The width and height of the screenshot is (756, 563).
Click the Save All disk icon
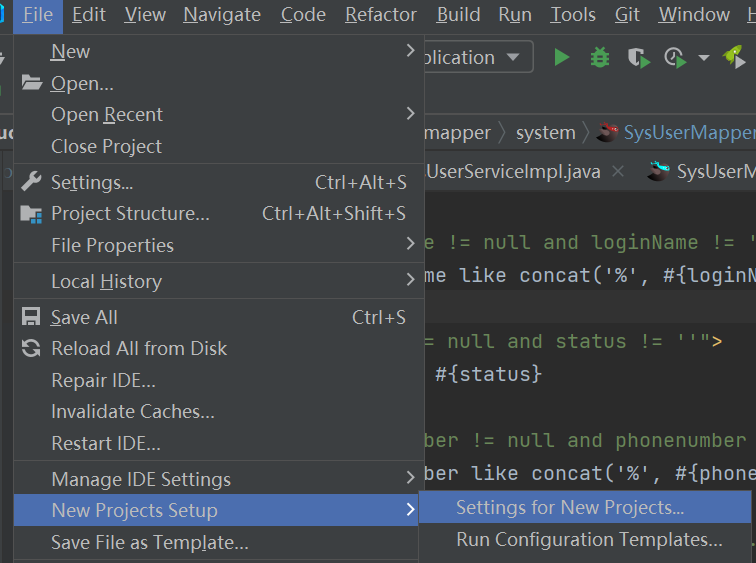coord(31,317)
